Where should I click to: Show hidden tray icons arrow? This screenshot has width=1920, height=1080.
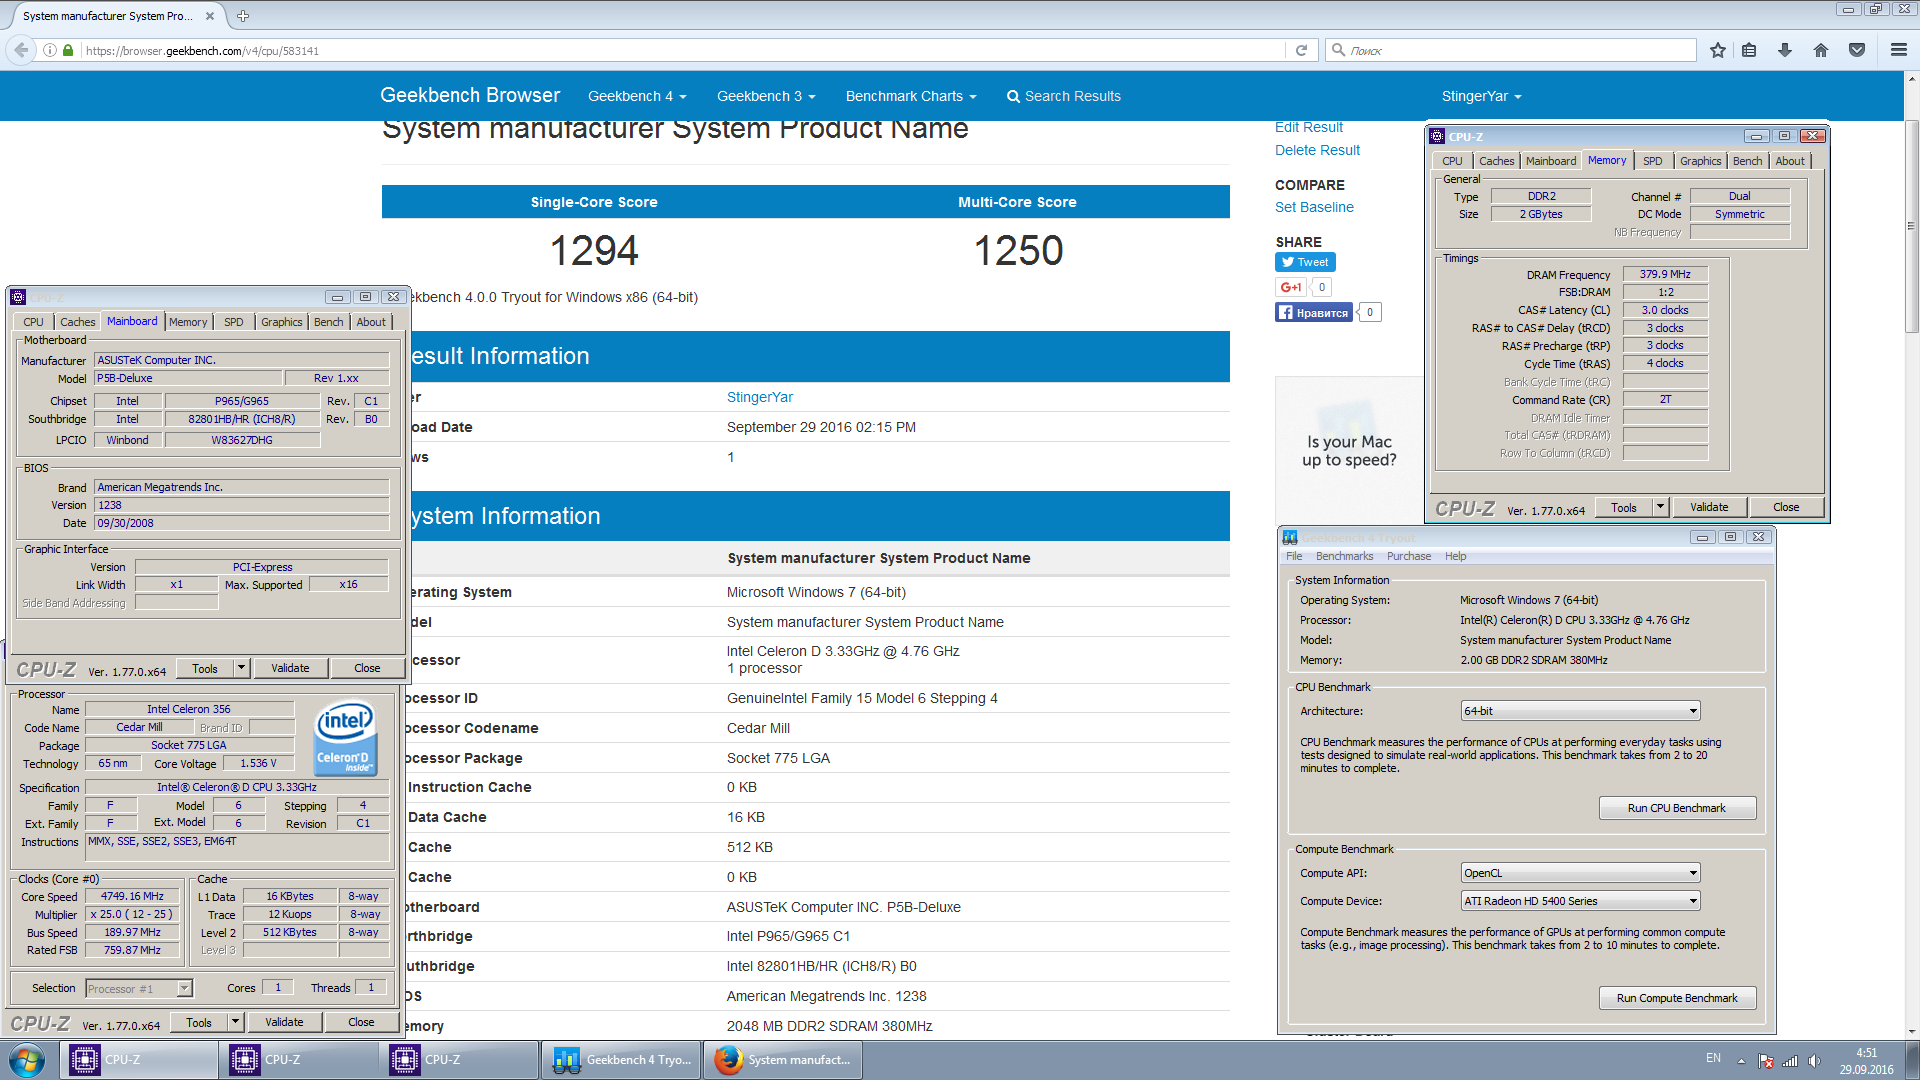pyautogui.click(x=1741, y=1061)
